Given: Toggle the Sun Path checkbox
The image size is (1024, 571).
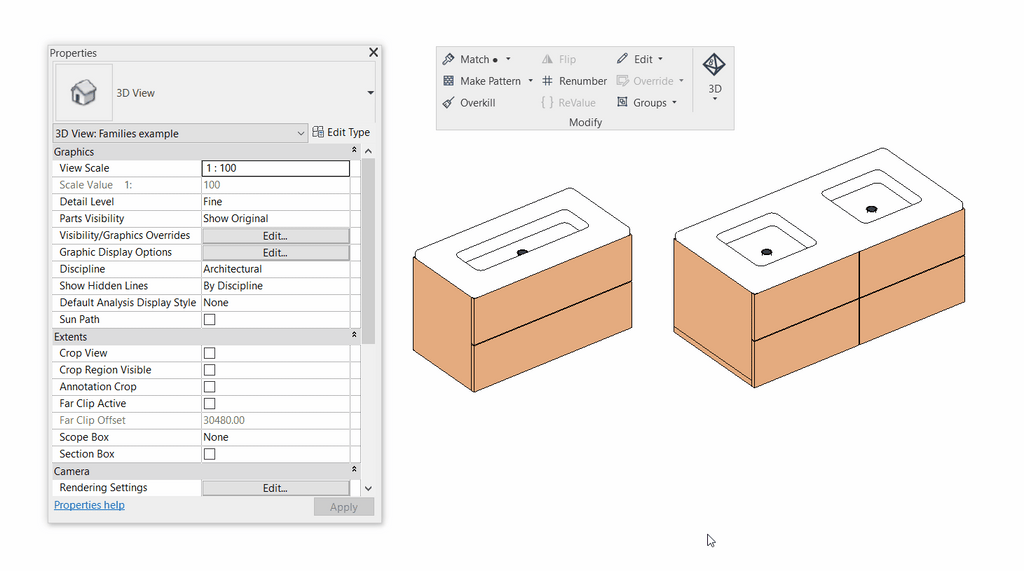Looking at the screenshot, I should [x=210, y=319].
